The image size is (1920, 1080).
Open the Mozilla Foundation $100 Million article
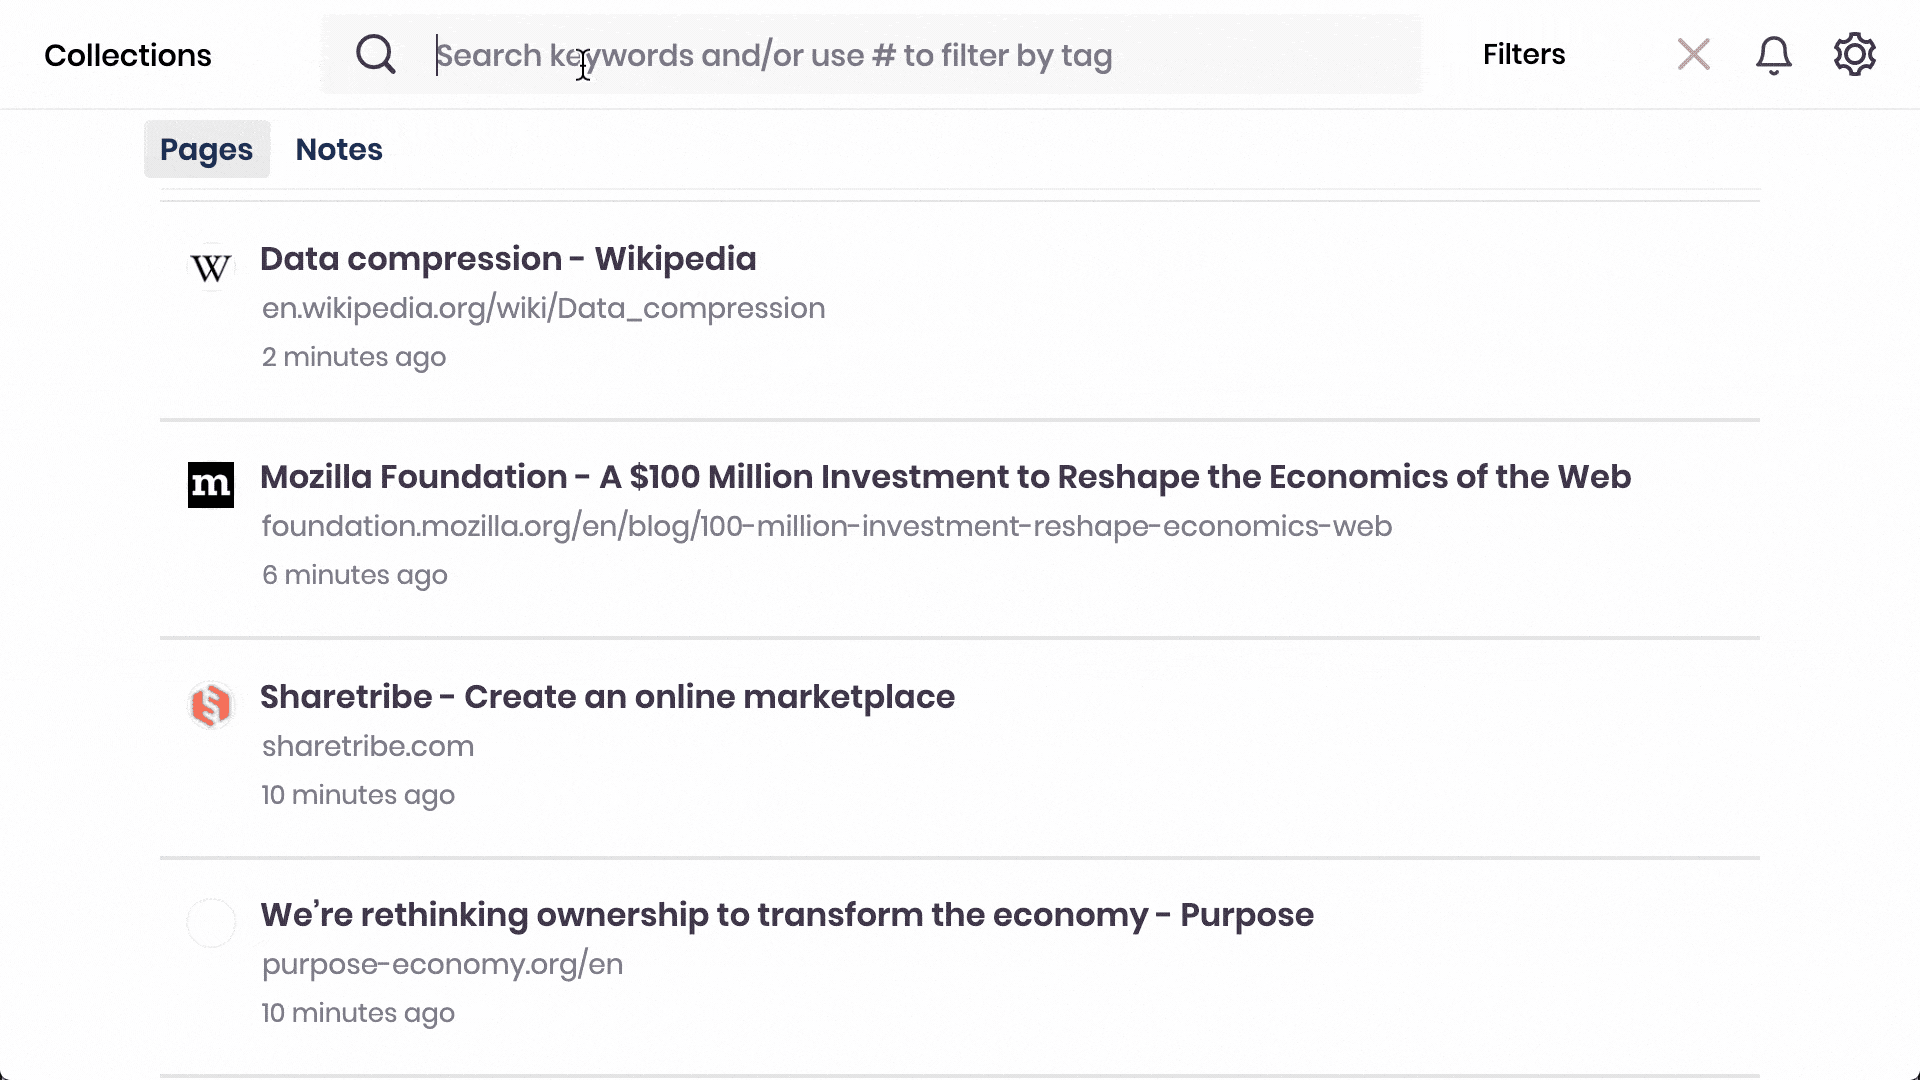click(x=945, y=477)
